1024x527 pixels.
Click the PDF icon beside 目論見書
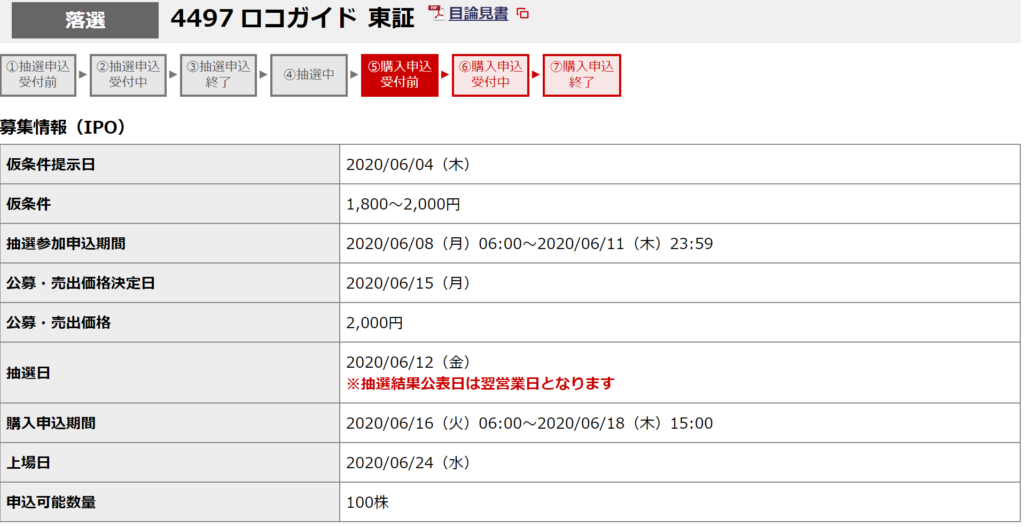point(436,13)
